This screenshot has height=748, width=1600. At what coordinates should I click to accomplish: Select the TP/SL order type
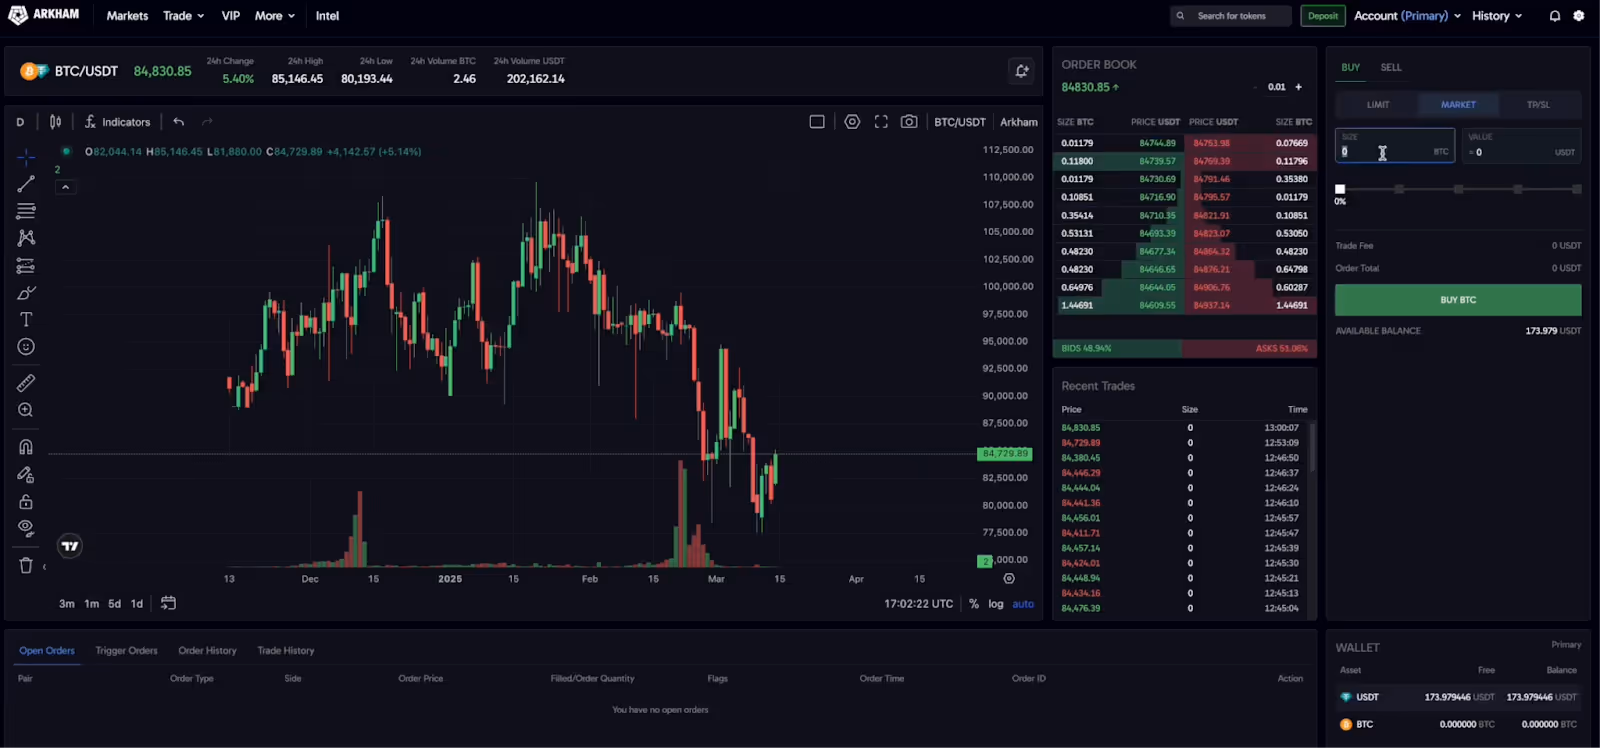(x=1538, y=104)
